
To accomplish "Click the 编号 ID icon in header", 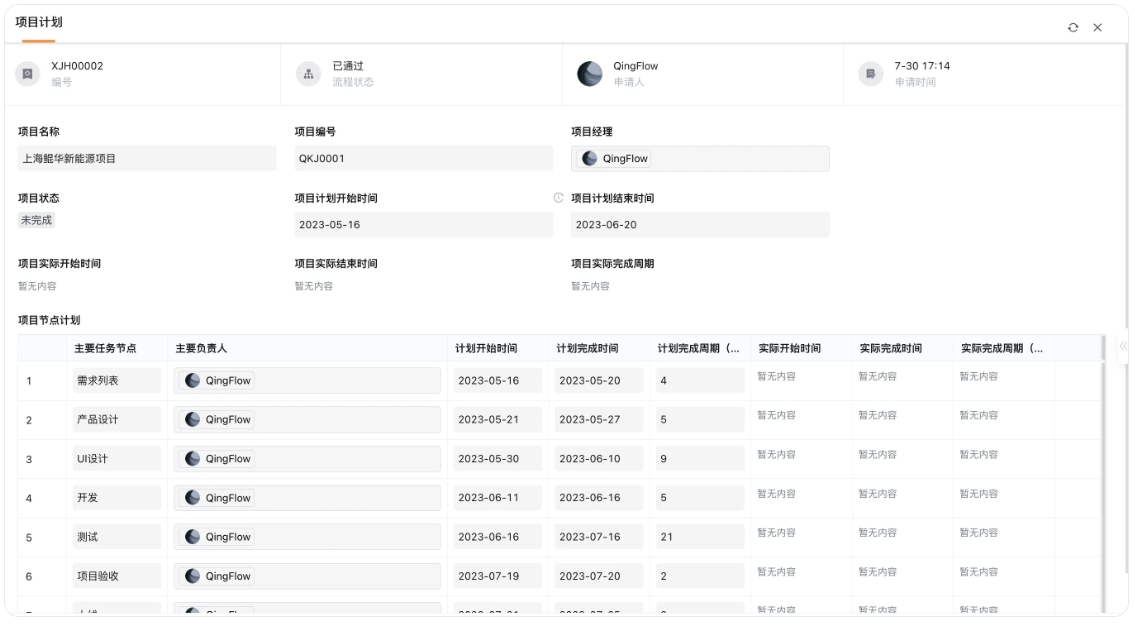I will tap(27, 74).
